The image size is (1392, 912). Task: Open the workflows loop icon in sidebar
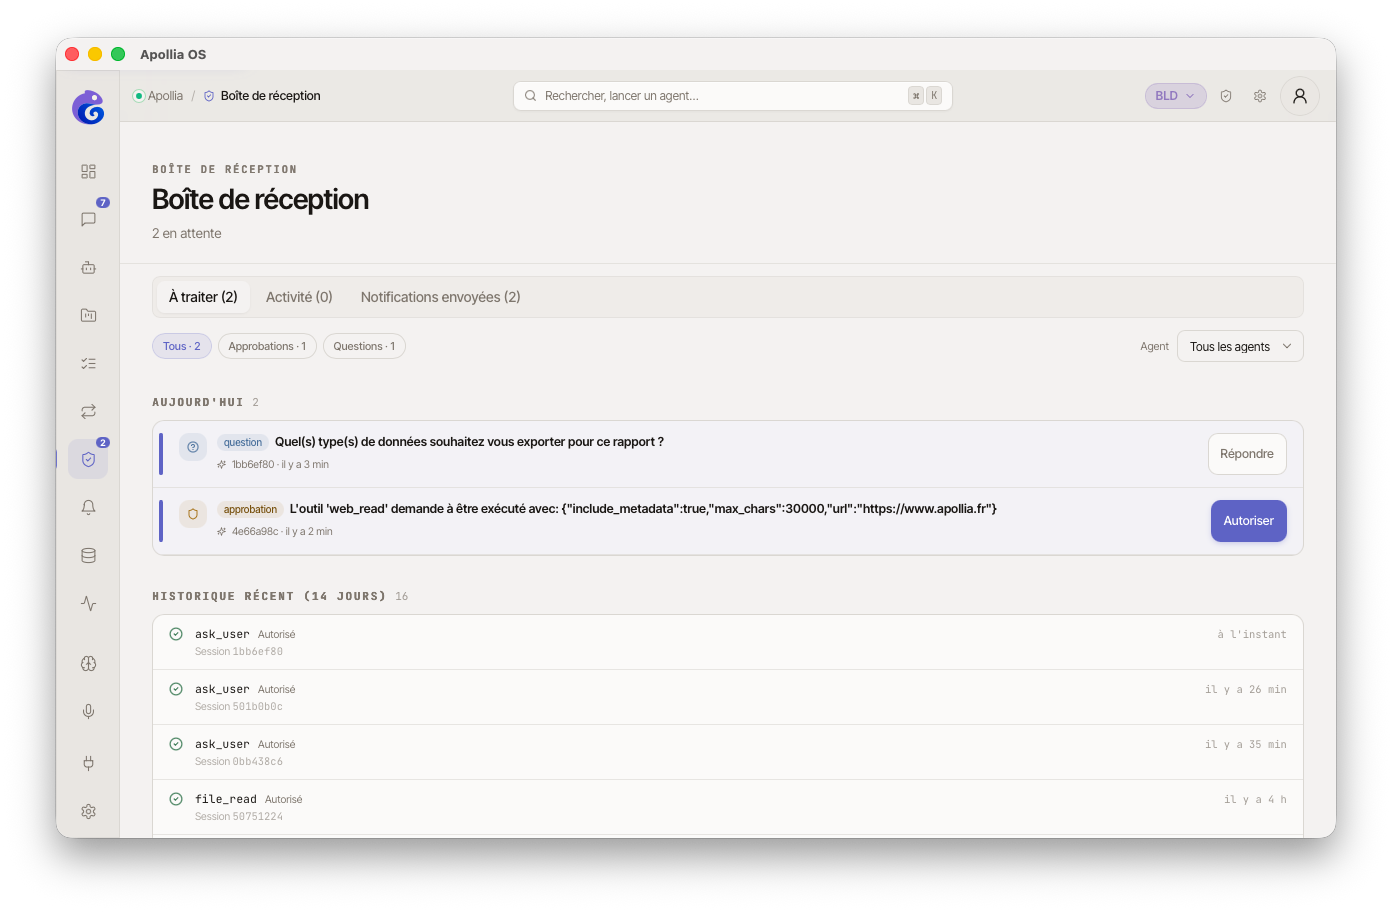[88, 411]
